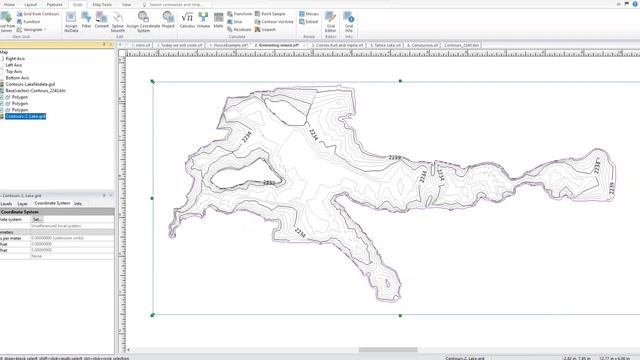The image size is (640, 360).
Task: Select the Point Sample tool
Action: (270, 14)
